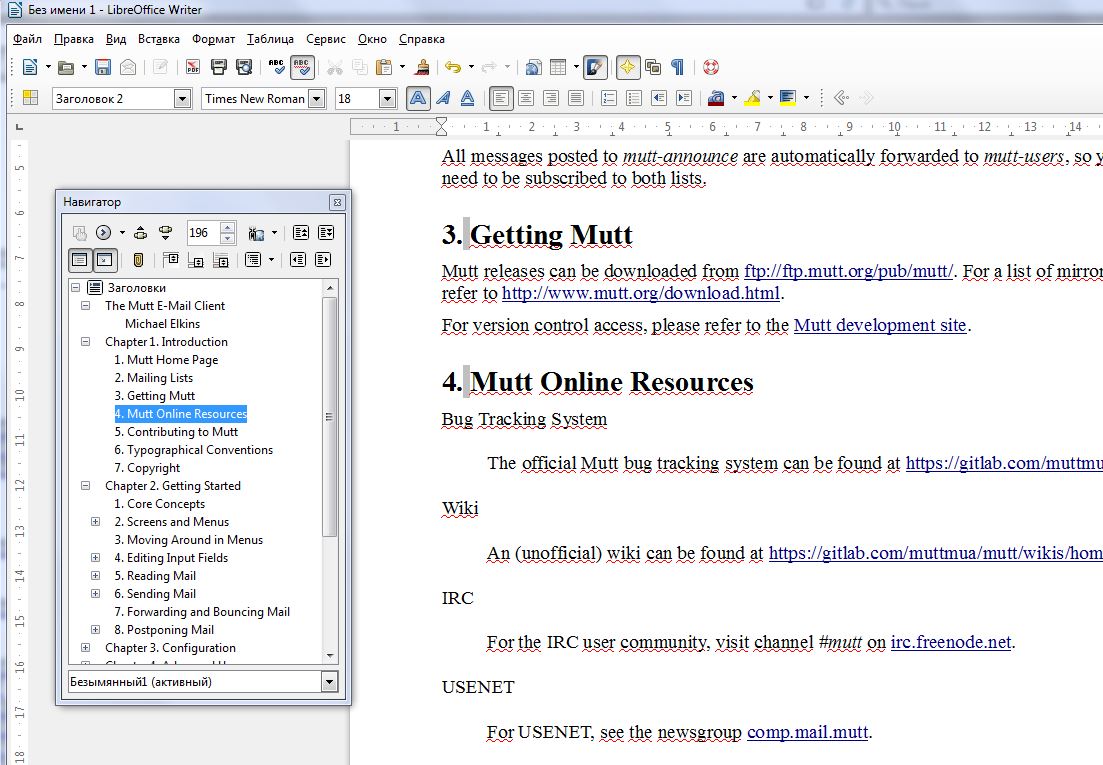Run the Spelling and Grammar check icon
Screen dimensions: 1103x765
click(276, 68)
